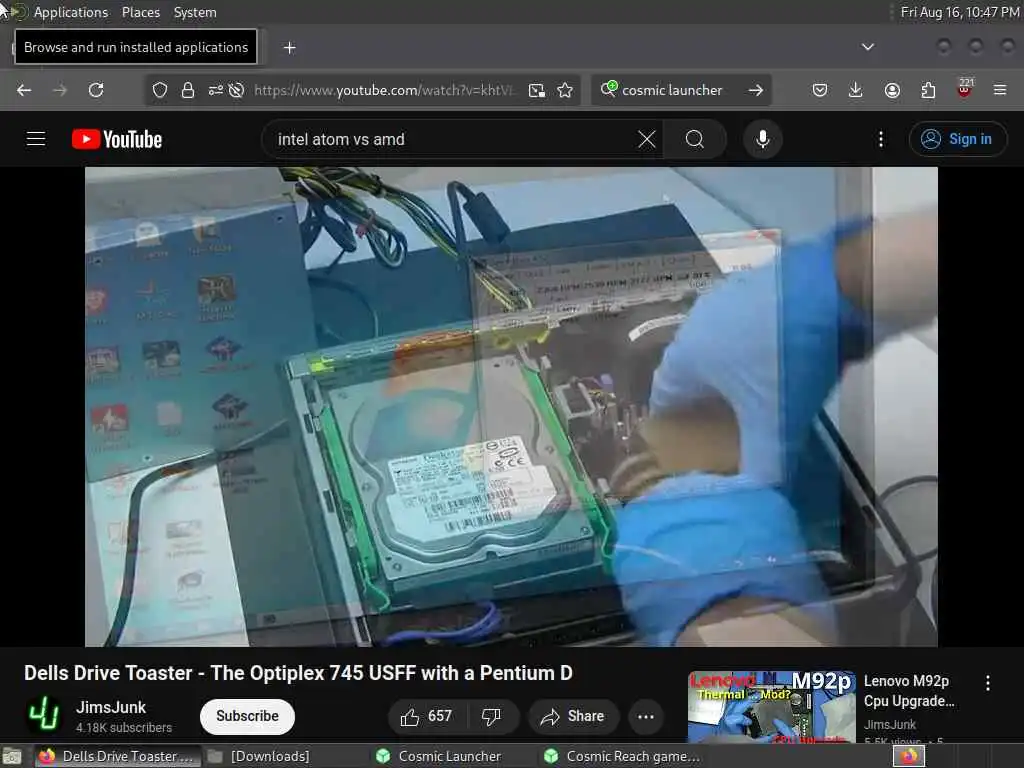Focus the cosmic launcher search box
The image size is (1024, 768).
pos(673,90)
